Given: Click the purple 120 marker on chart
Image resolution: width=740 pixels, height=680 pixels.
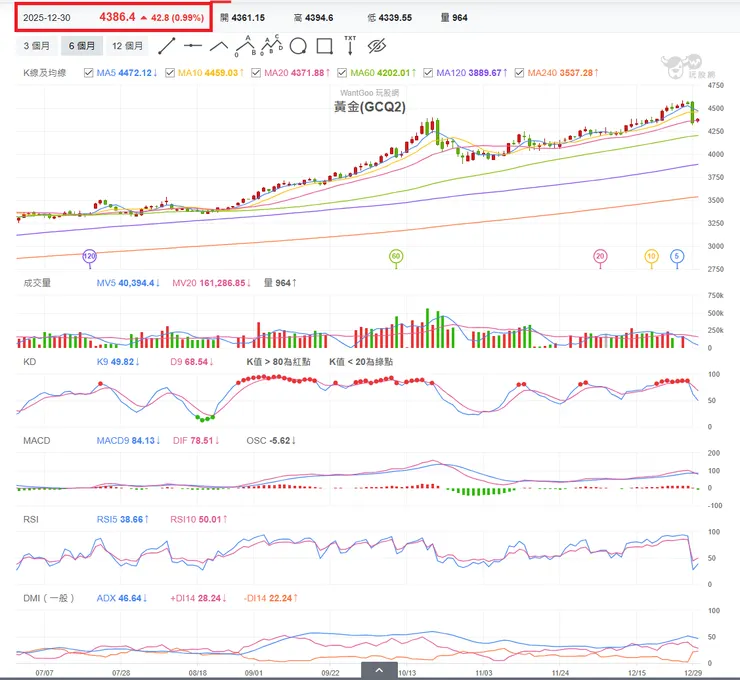Looking at the screenshot, I should (x=90, y=256).
